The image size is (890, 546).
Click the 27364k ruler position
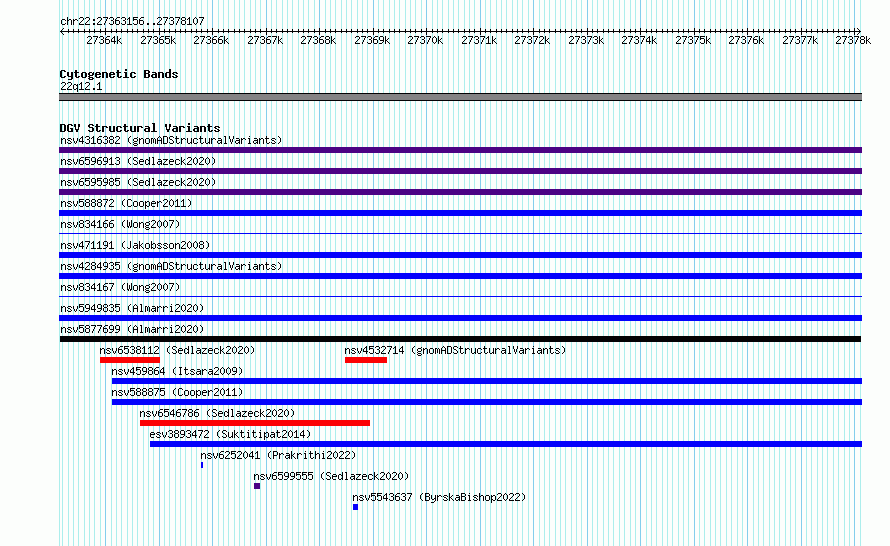click(104, 40)
